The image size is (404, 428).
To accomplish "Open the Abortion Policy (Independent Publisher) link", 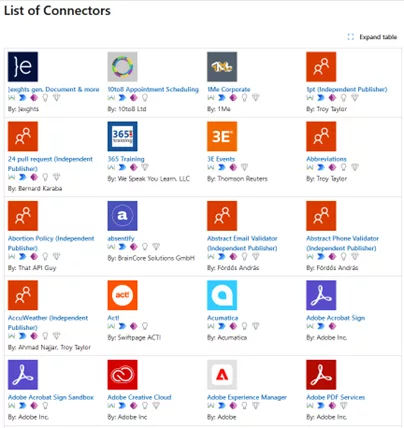I will (x=51, y=243).
